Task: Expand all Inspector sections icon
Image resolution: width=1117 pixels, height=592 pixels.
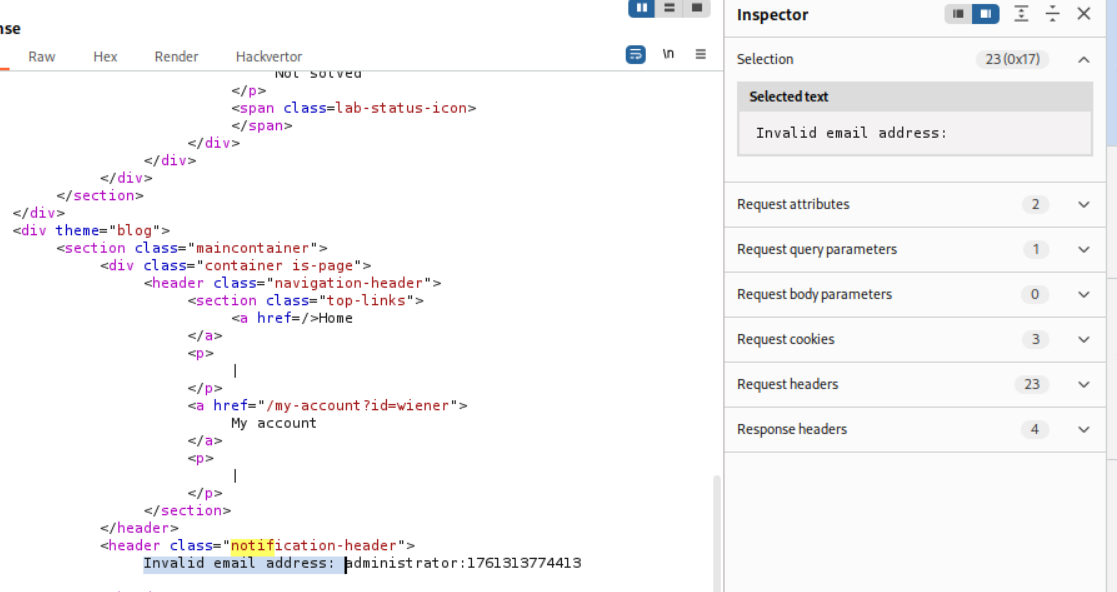Action: coord(1021,14)
